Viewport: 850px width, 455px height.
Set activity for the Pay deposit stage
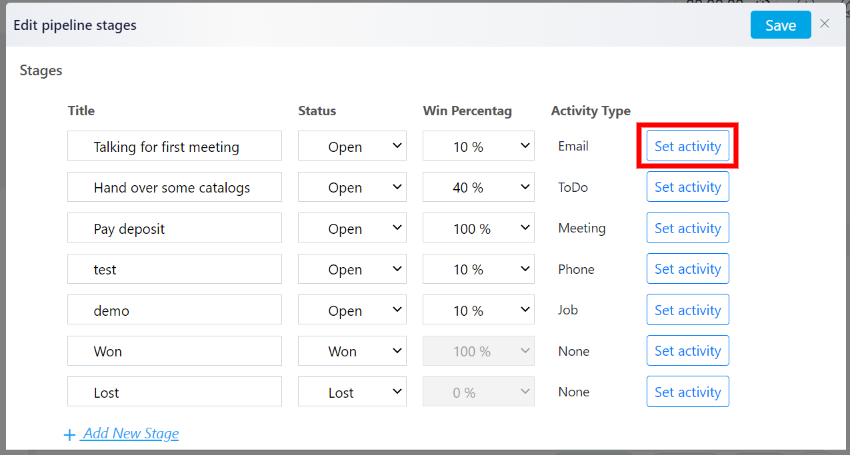point(687,228)
